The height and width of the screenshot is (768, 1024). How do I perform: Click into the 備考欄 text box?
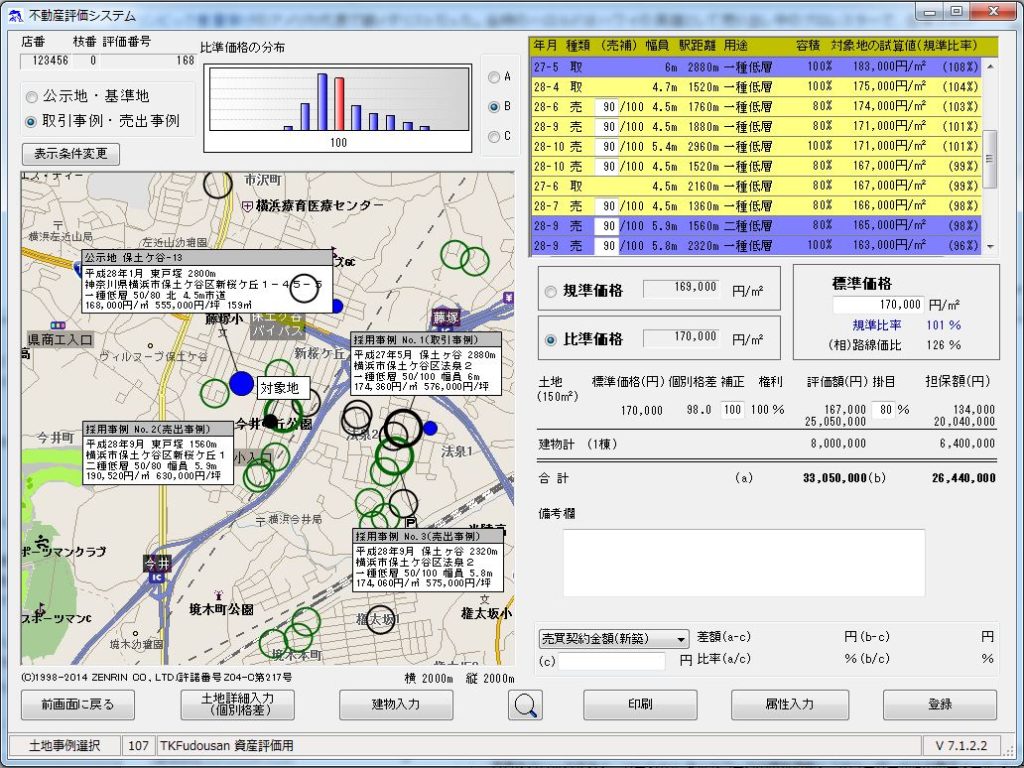click(x=743, y=563)
